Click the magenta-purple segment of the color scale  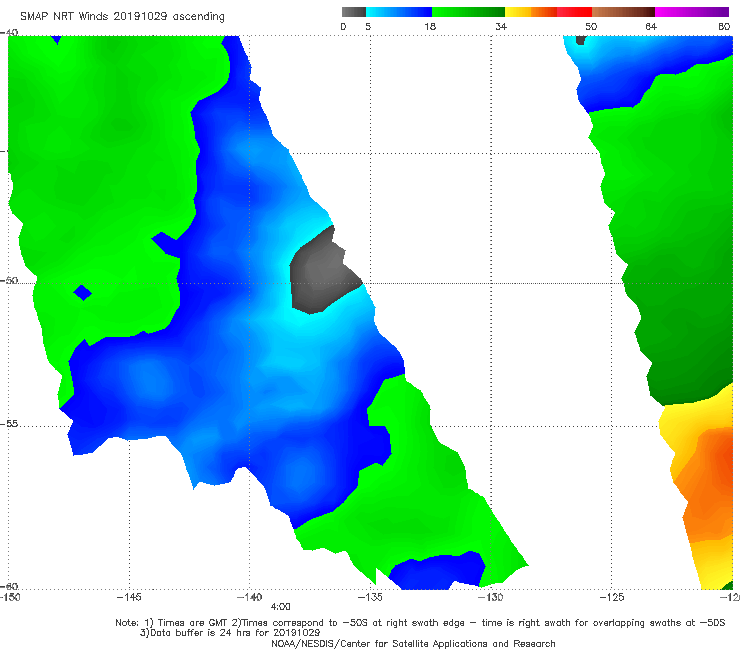click(x=692, y=12)
